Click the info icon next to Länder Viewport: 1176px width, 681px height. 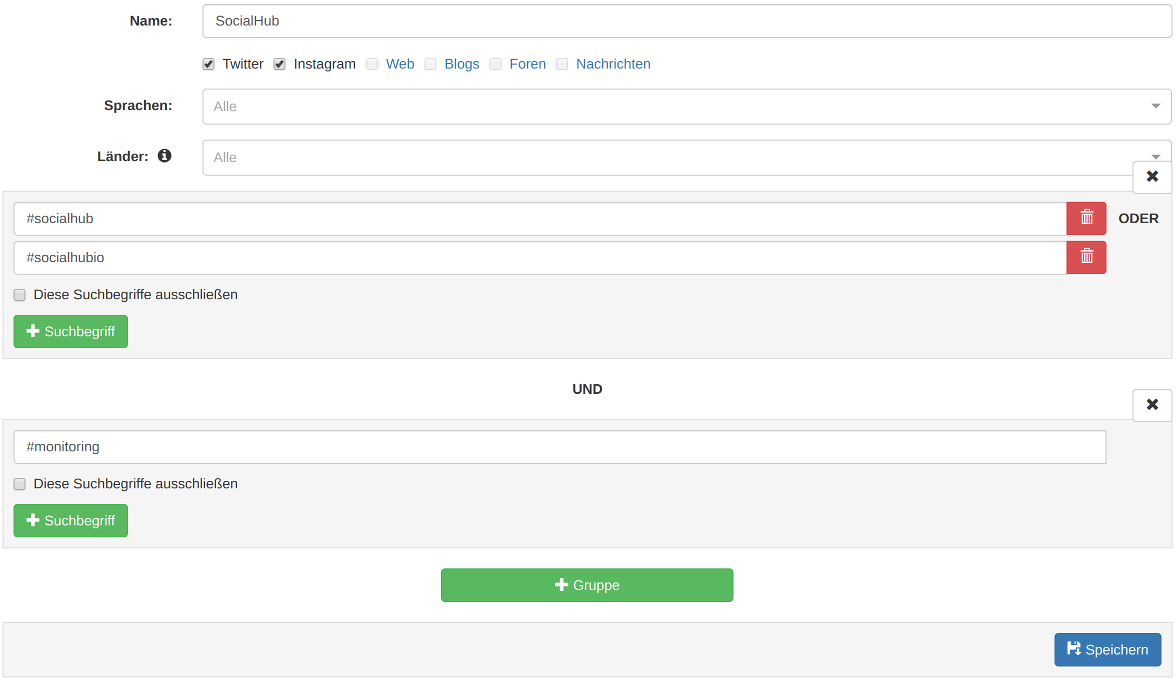click(x=164, y=156)
